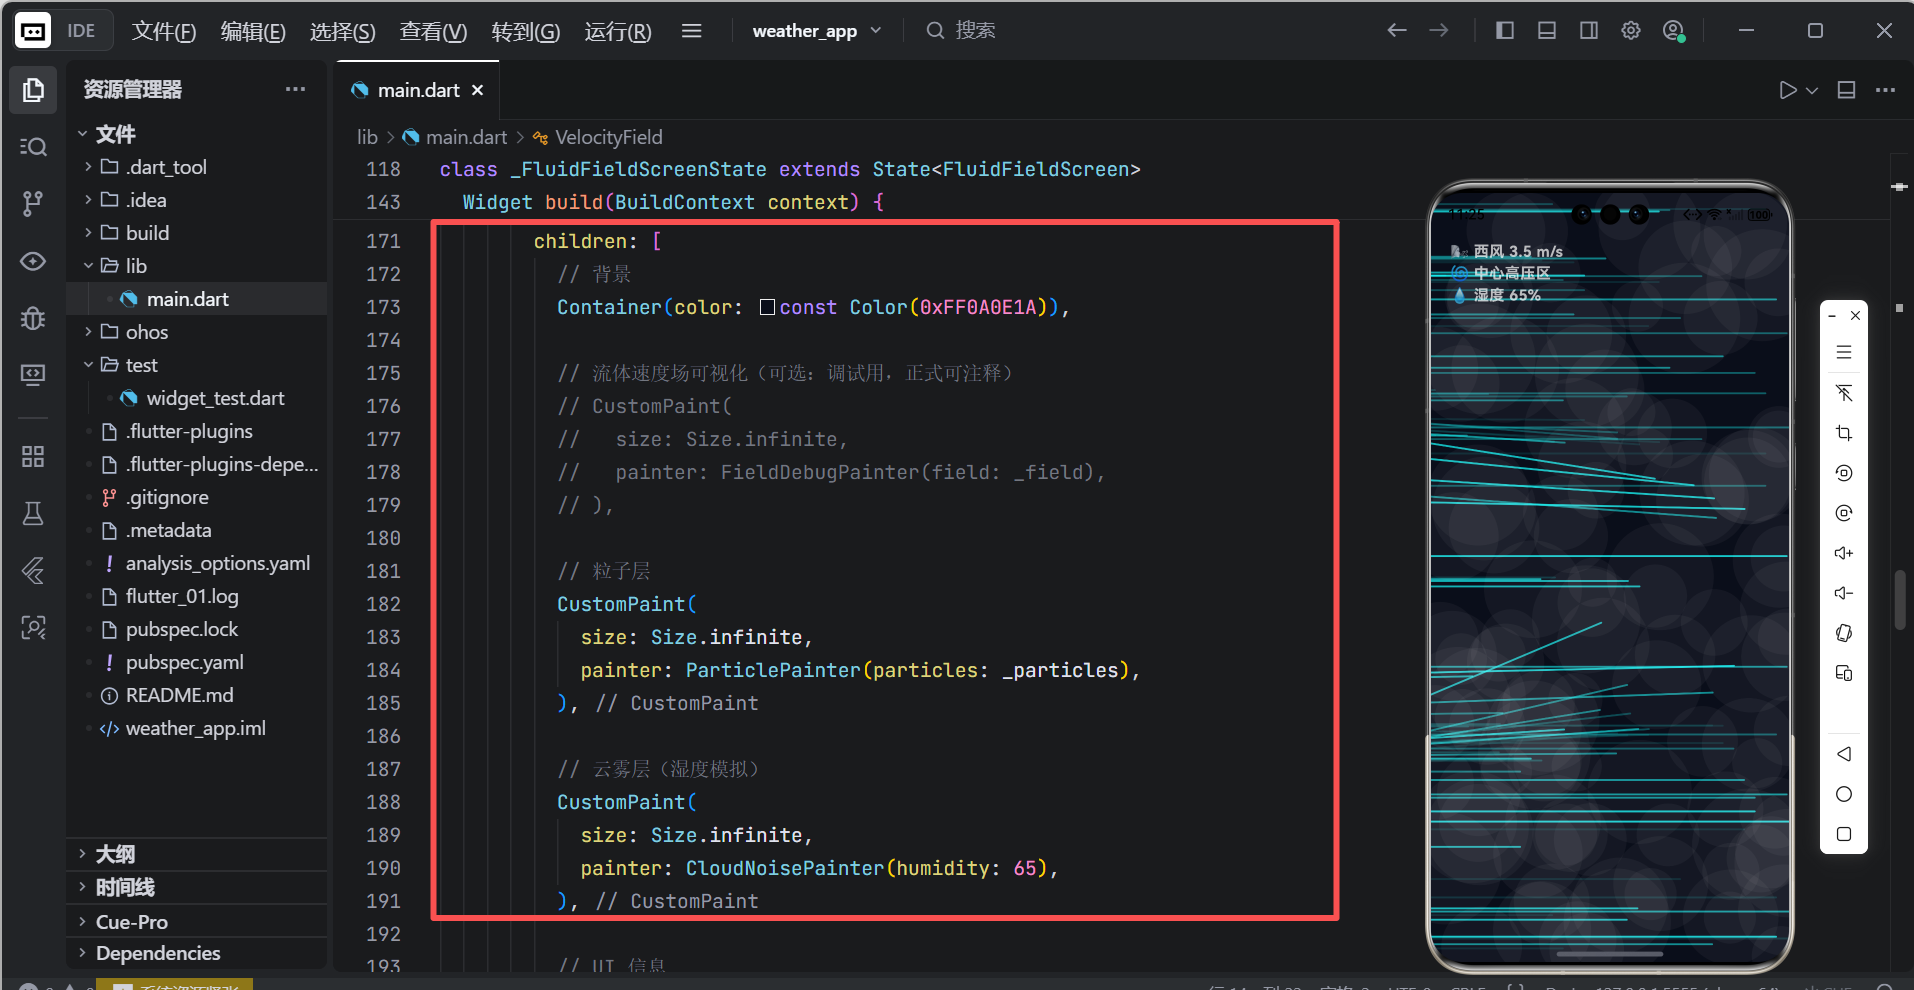Viewport: 1914px width, 990px height.
Task: Click emulator volume up icon
Action: (1844, 553)
